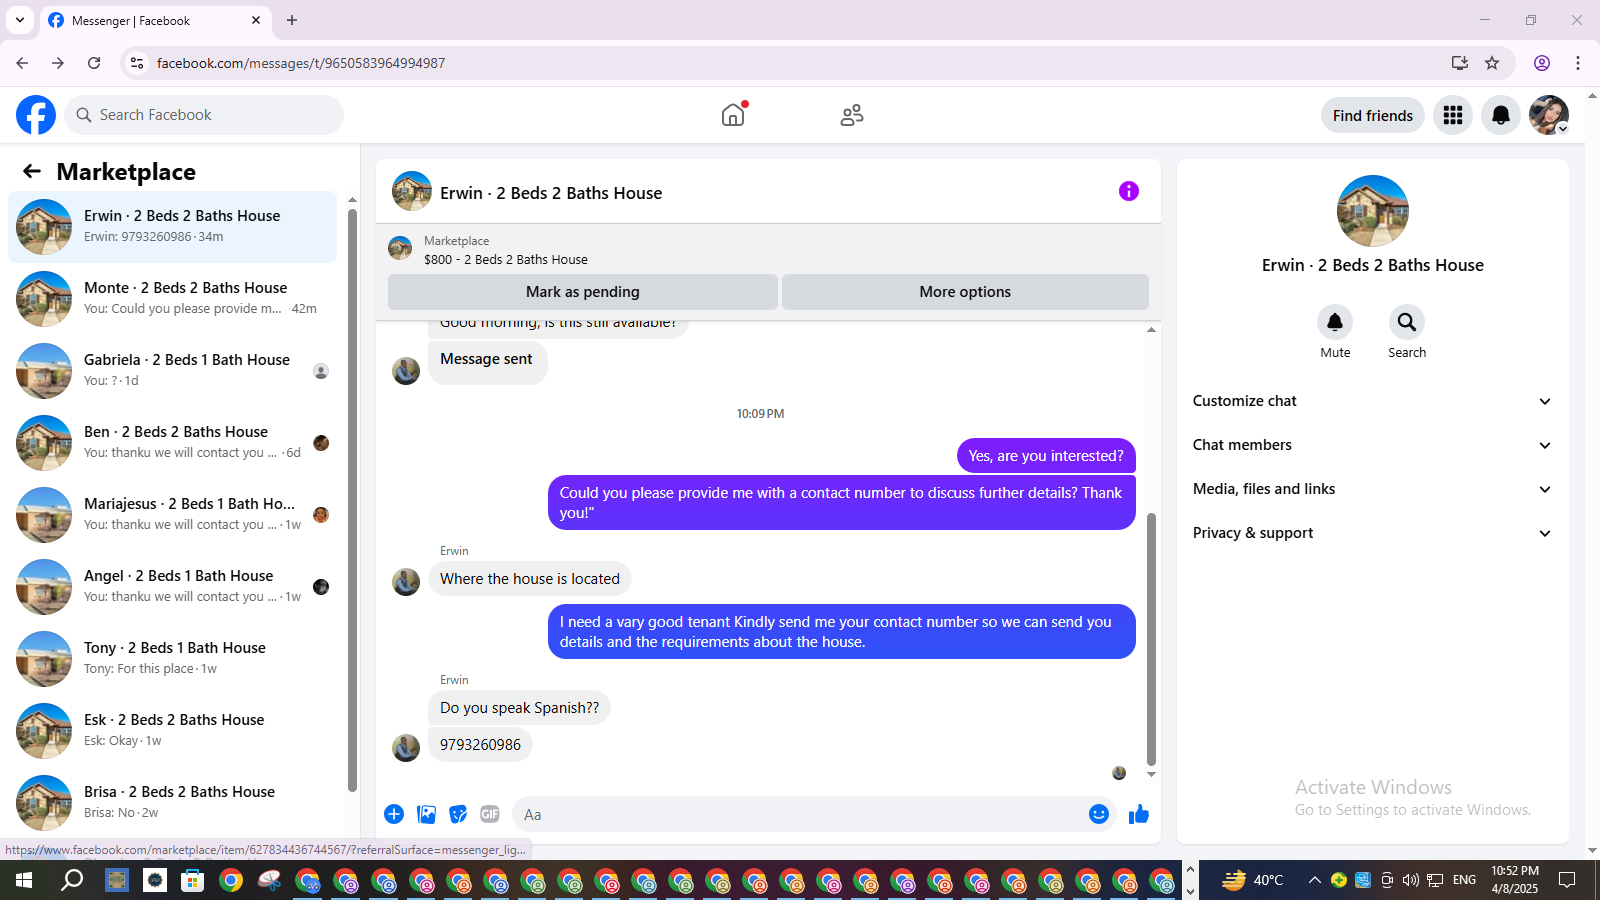
Task: Expand Chat members section
Action: click(1372, 445)
